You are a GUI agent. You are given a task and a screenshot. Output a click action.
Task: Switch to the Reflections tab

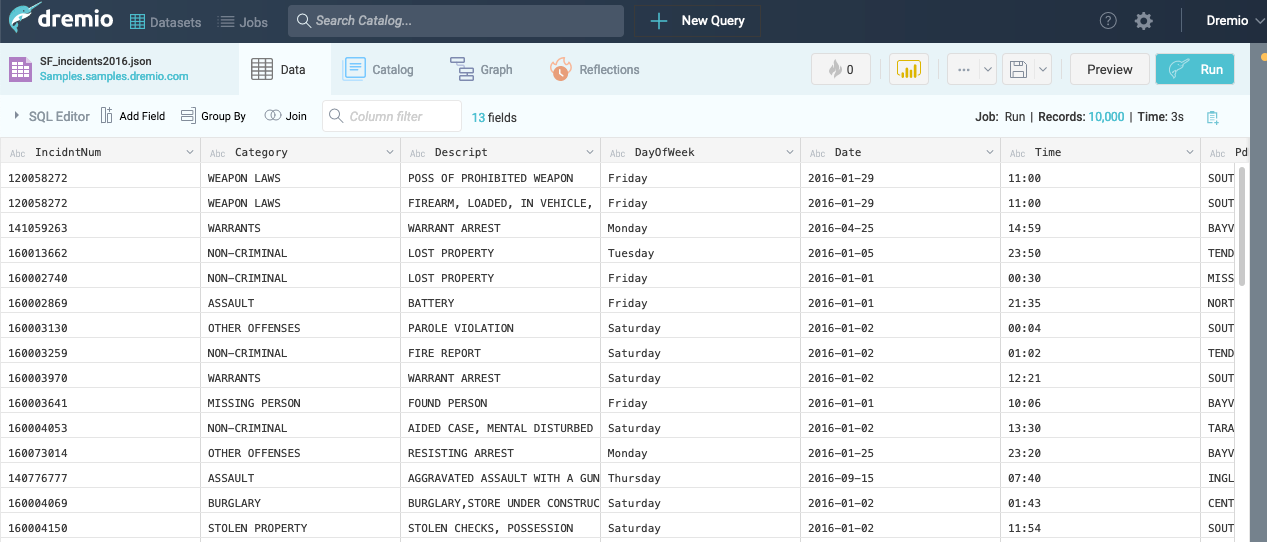pyautogui.click(x=594, y=69)
